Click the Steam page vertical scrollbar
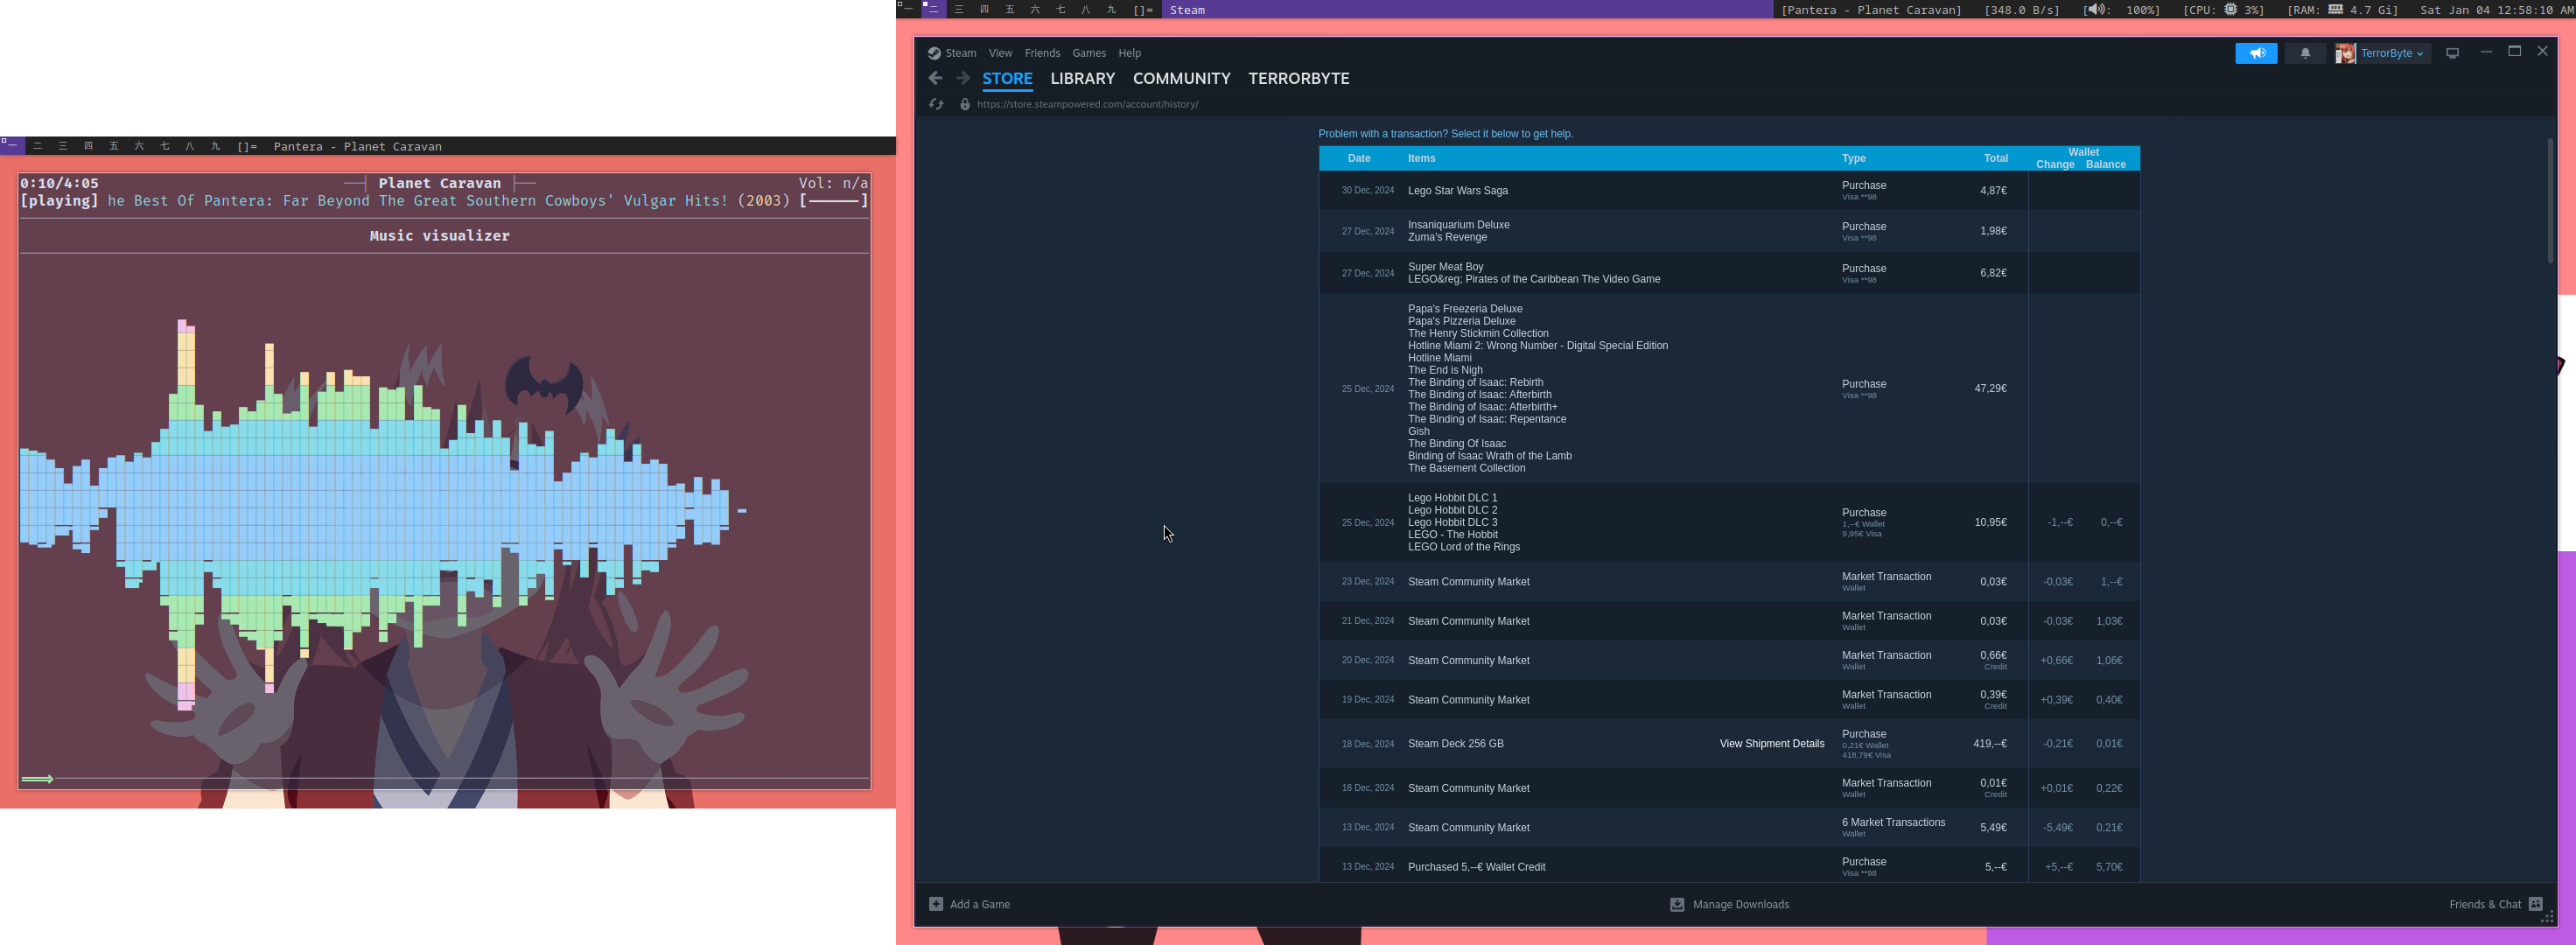 pyautogui.click(x=2550, y=200)
